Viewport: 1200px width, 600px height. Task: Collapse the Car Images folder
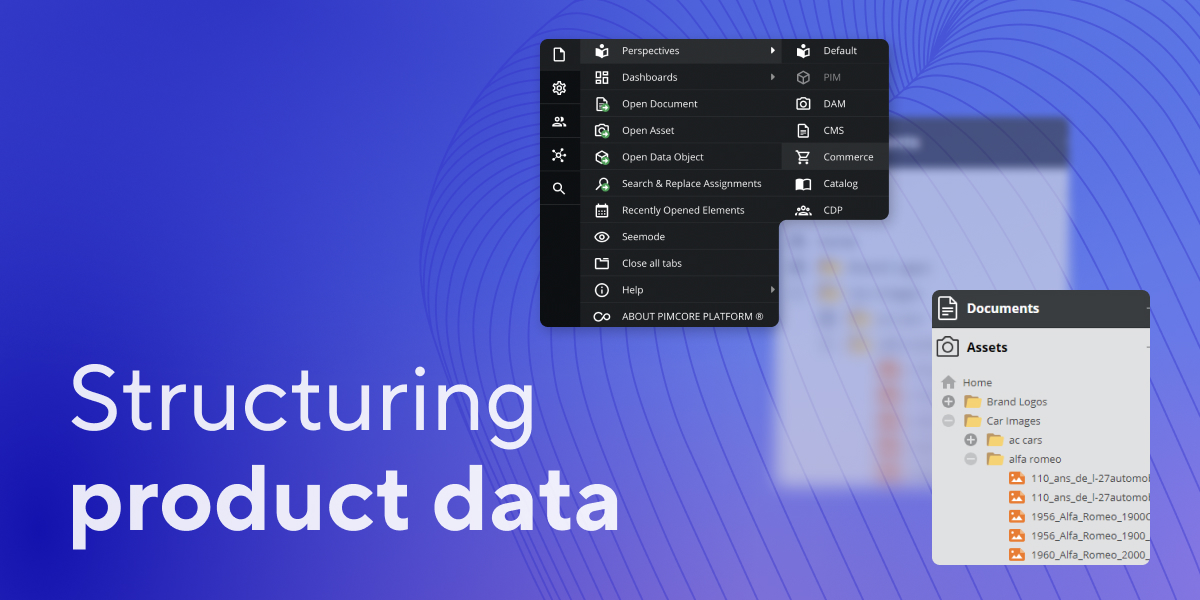[948, 421]
